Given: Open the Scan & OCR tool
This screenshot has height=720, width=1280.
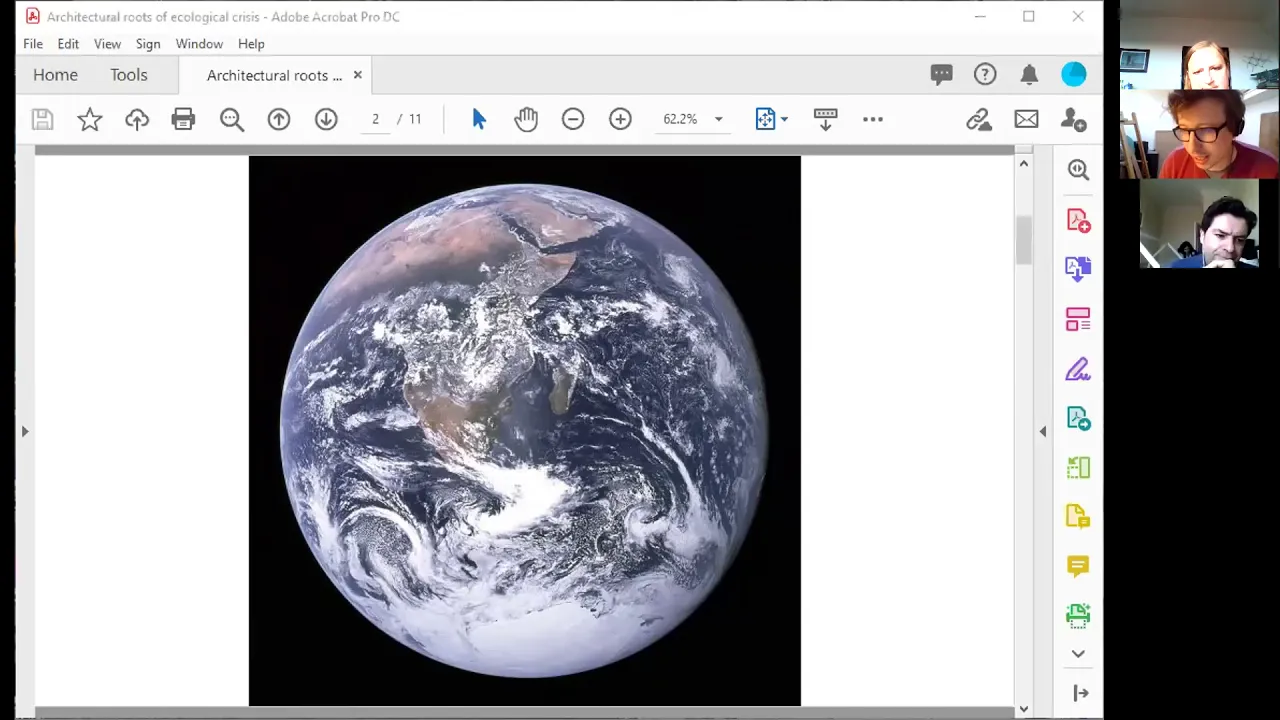Looking at the screenshot, I should click(1078, 615).
